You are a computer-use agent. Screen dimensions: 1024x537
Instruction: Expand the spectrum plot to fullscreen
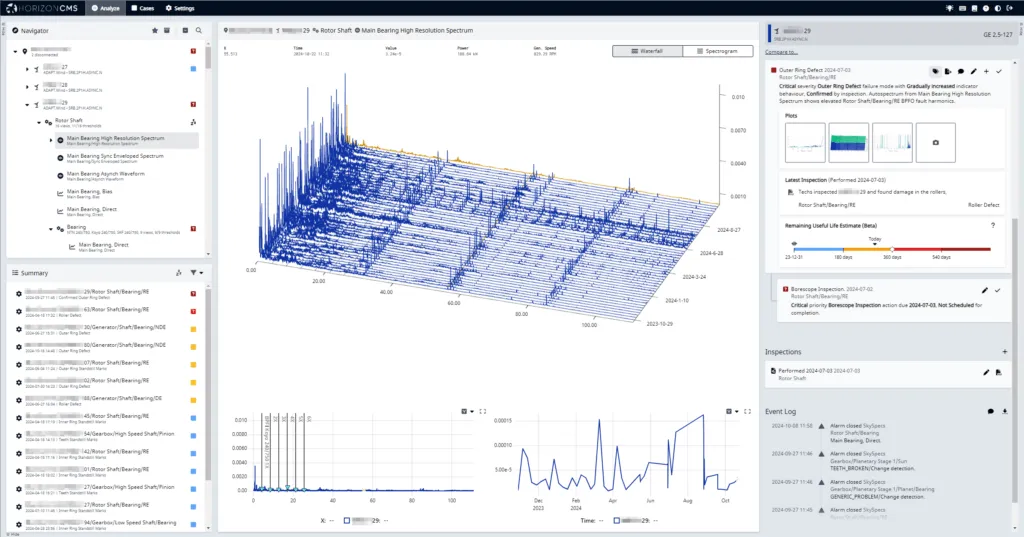click(x=482, y=411)
